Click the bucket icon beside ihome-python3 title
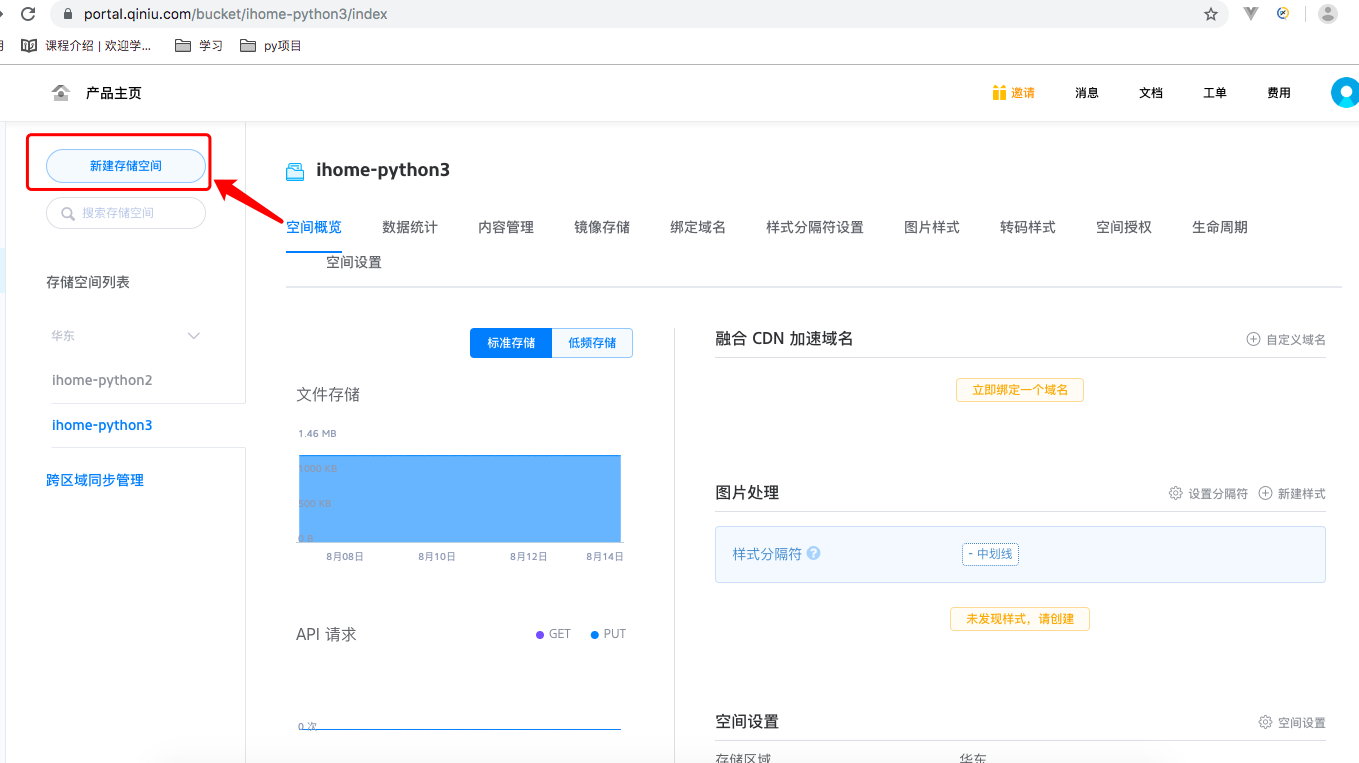1359x763 pixels. pos(295,170)
